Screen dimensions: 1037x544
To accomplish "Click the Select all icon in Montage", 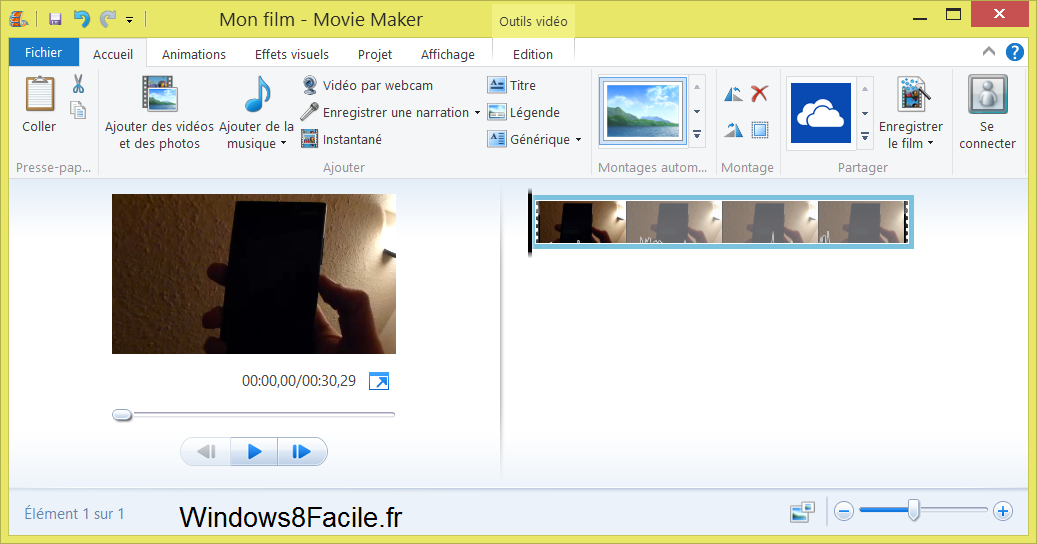I will point(761,130).
